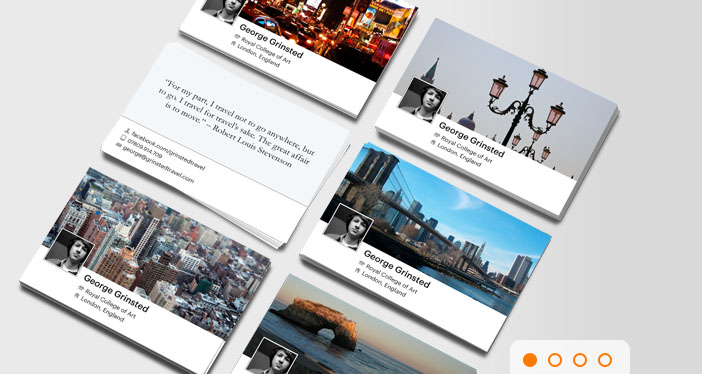Click the envelope icon beside george@grinstedtravel.com
This screenshot has height=374, width=702.
coord(118,145)
